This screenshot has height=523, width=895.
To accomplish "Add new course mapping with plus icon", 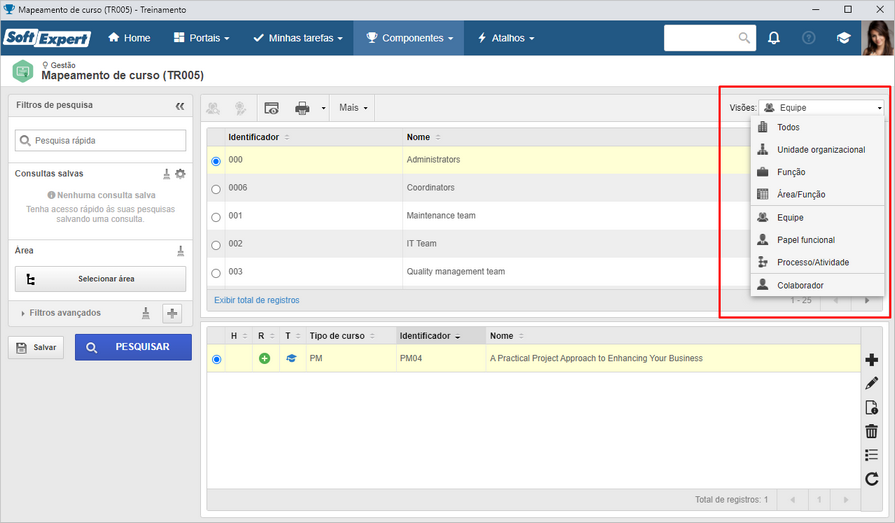I will click(x=871, y=360).
